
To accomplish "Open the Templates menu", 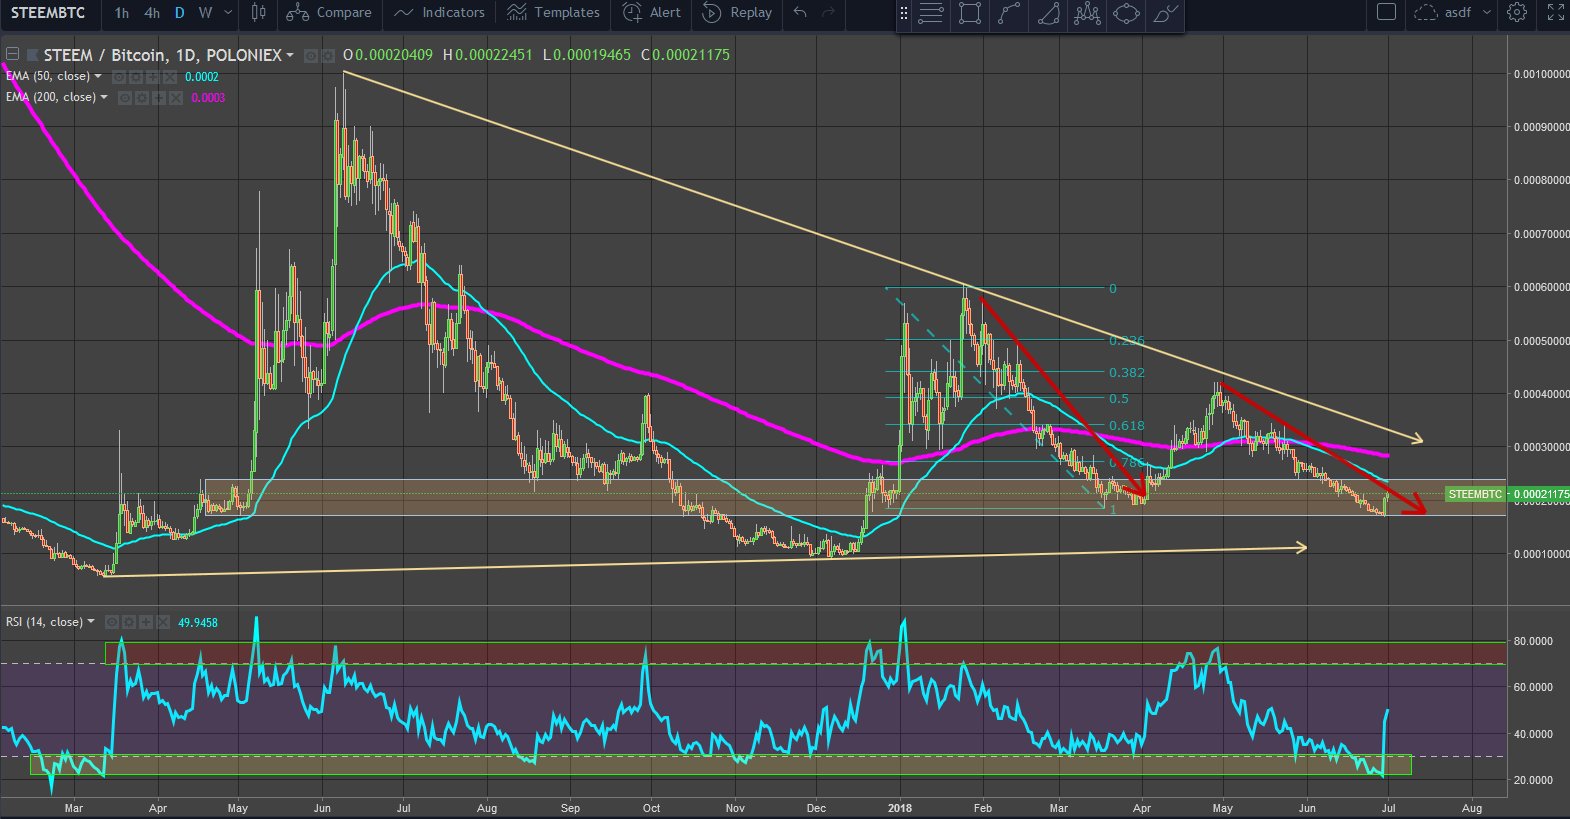I will 554,13.
